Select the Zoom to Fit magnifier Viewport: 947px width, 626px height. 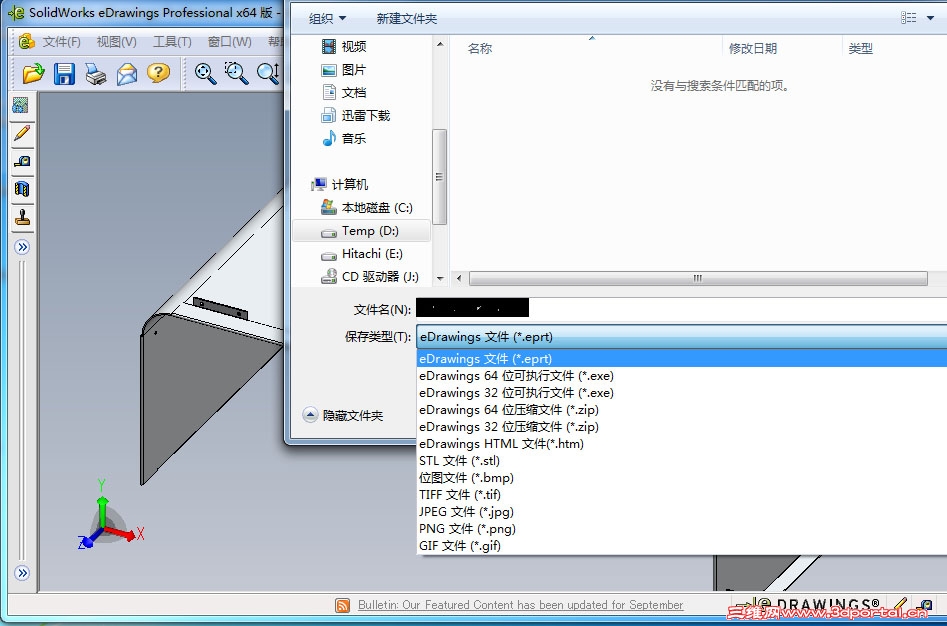point(205,74)
